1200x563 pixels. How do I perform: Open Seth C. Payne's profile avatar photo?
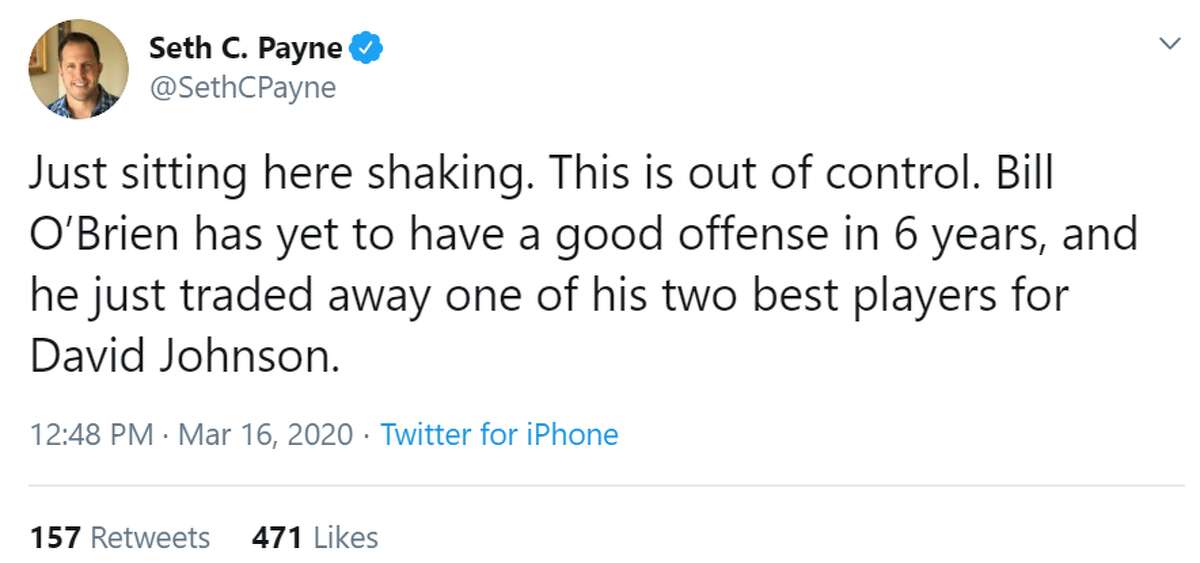coord(78,69)
